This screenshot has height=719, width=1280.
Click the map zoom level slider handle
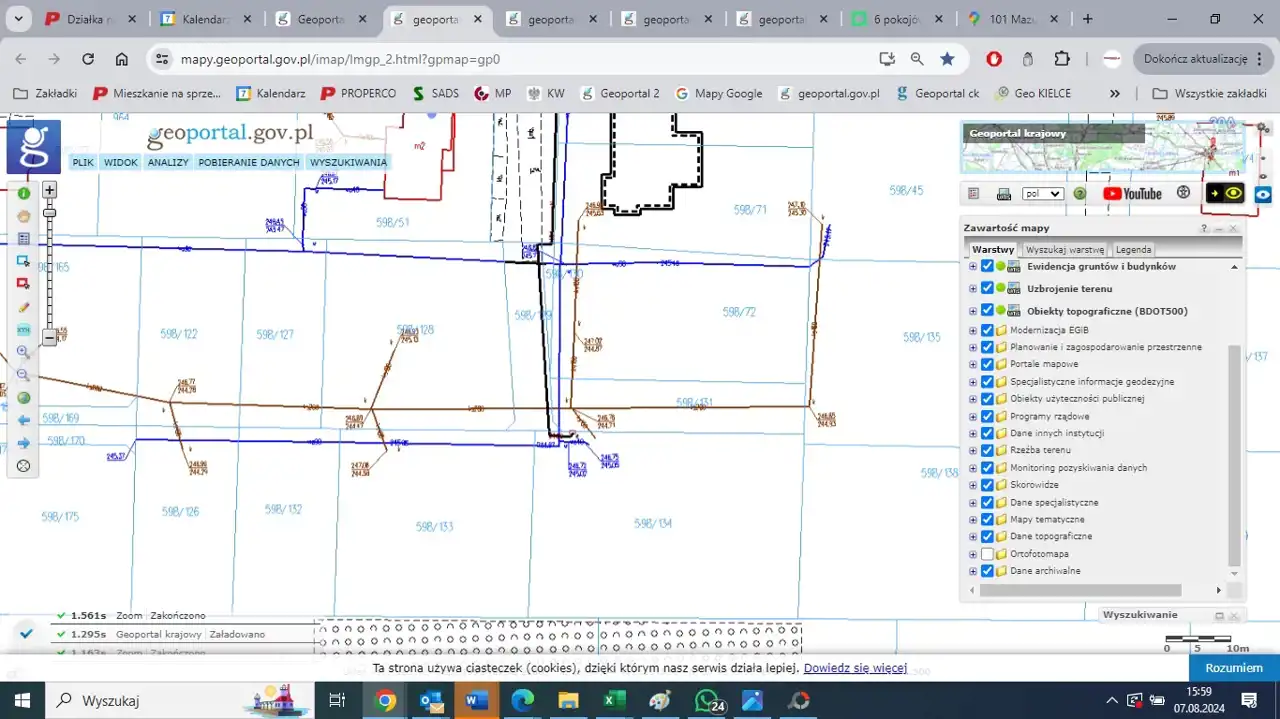[49, 212]
